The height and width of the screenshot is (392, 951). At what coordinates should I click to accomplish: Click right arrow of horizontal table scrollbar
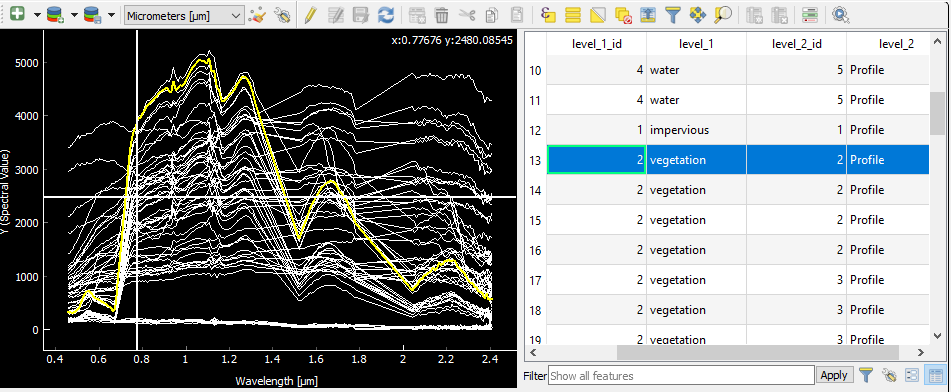pos(921,352)
